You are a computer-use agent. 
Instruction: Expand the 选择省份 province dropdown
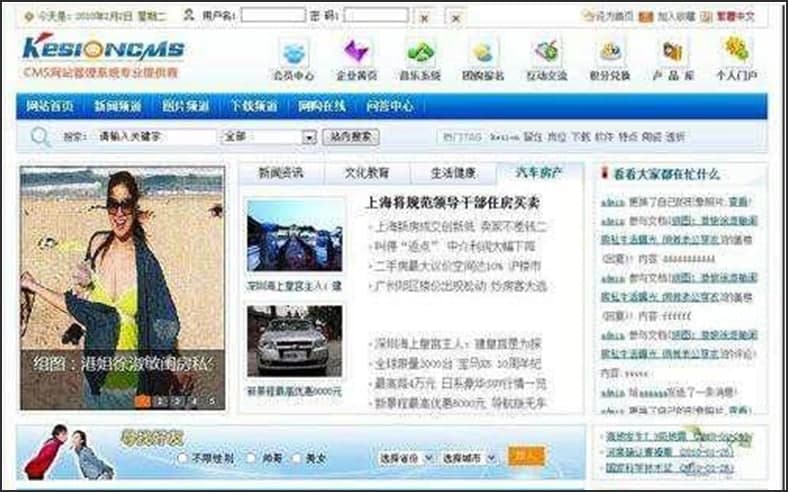[406, 458]
